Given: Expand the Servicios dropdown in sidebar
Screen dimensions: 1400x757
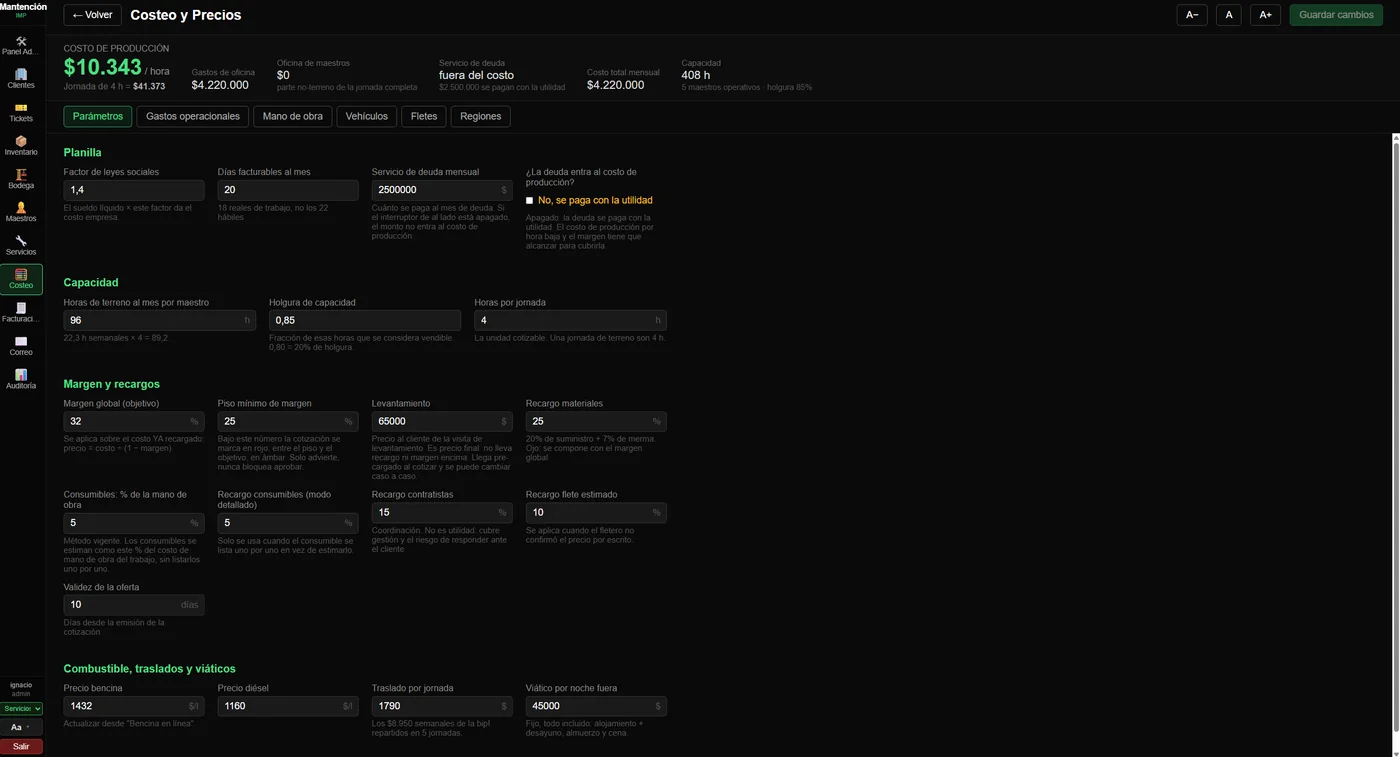Looking at the screenshot, I should coord(21,708).
